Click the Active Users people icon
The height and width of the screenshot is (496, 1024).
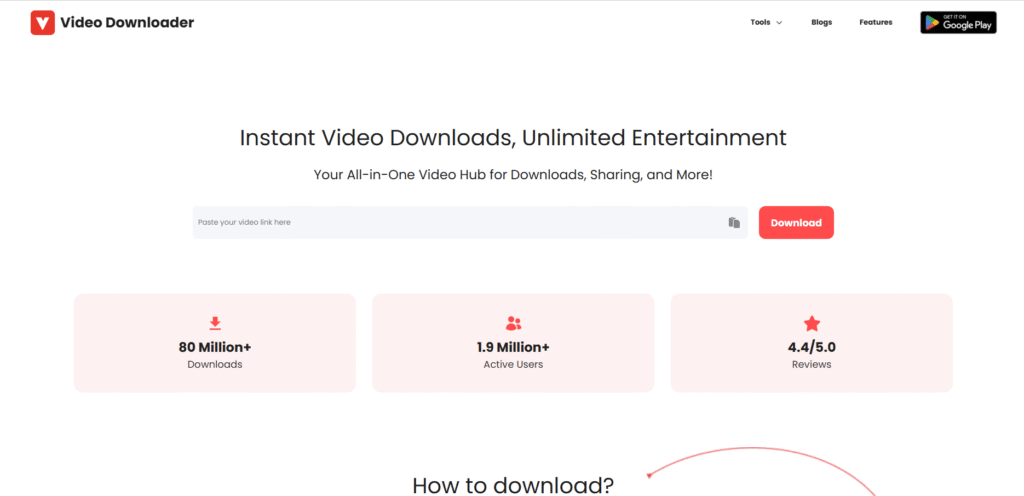click(513, 323)
